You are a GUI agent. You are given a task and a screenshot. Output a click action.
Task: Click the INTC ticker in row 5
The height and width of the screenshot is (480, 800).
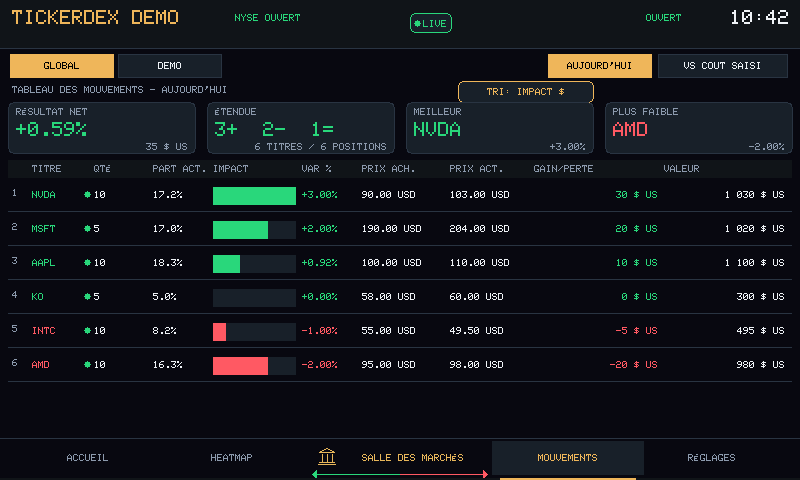[43, 331]
